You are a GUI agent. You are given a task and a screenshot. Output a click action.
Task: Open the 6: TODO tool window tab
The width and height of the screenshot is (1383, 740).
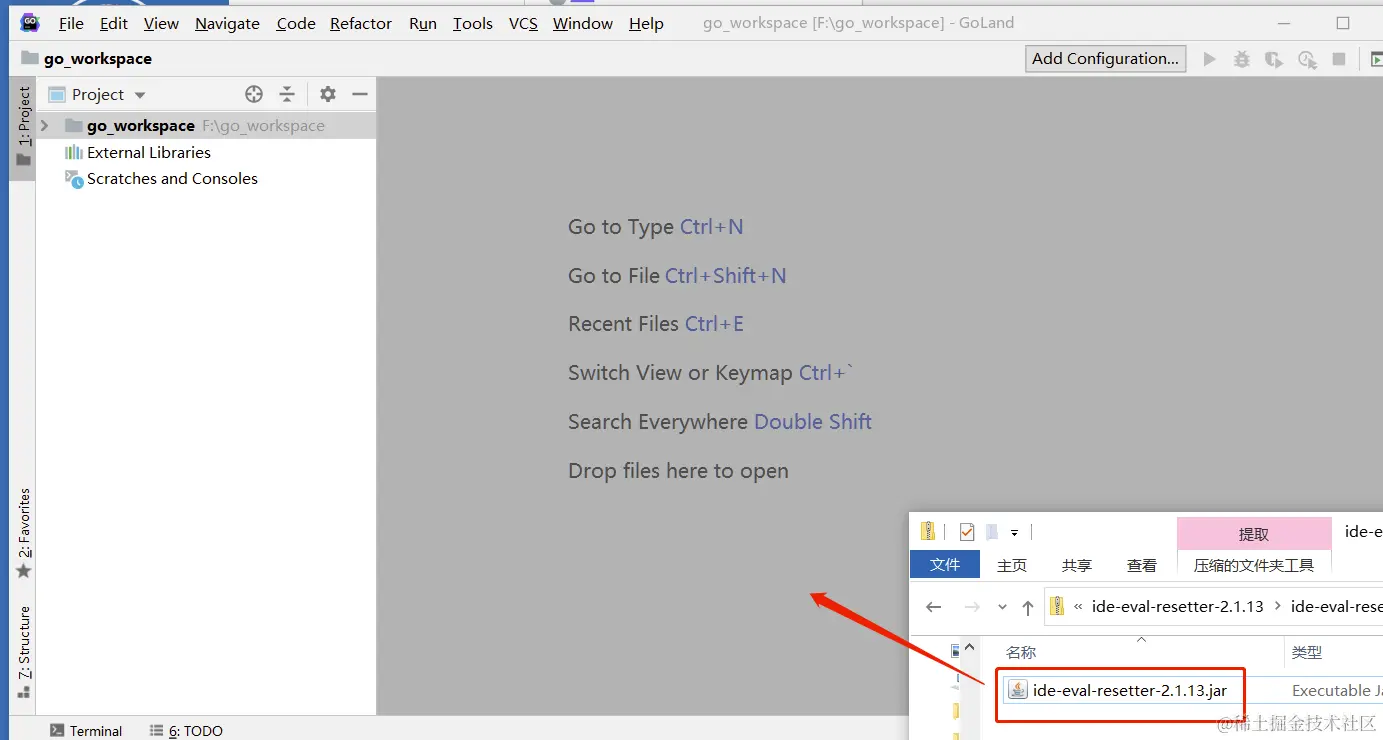tap(186, 730)
